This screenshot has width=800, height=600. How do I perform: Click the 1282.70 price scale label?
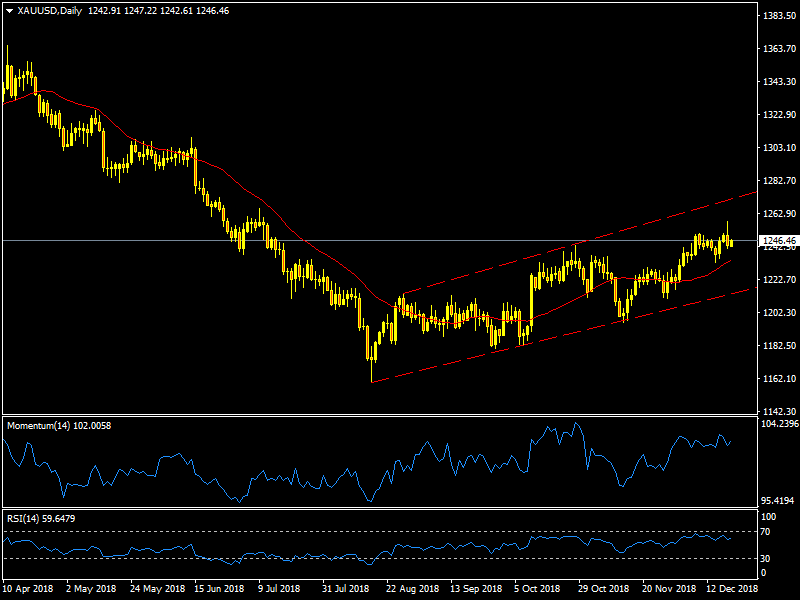776,182
